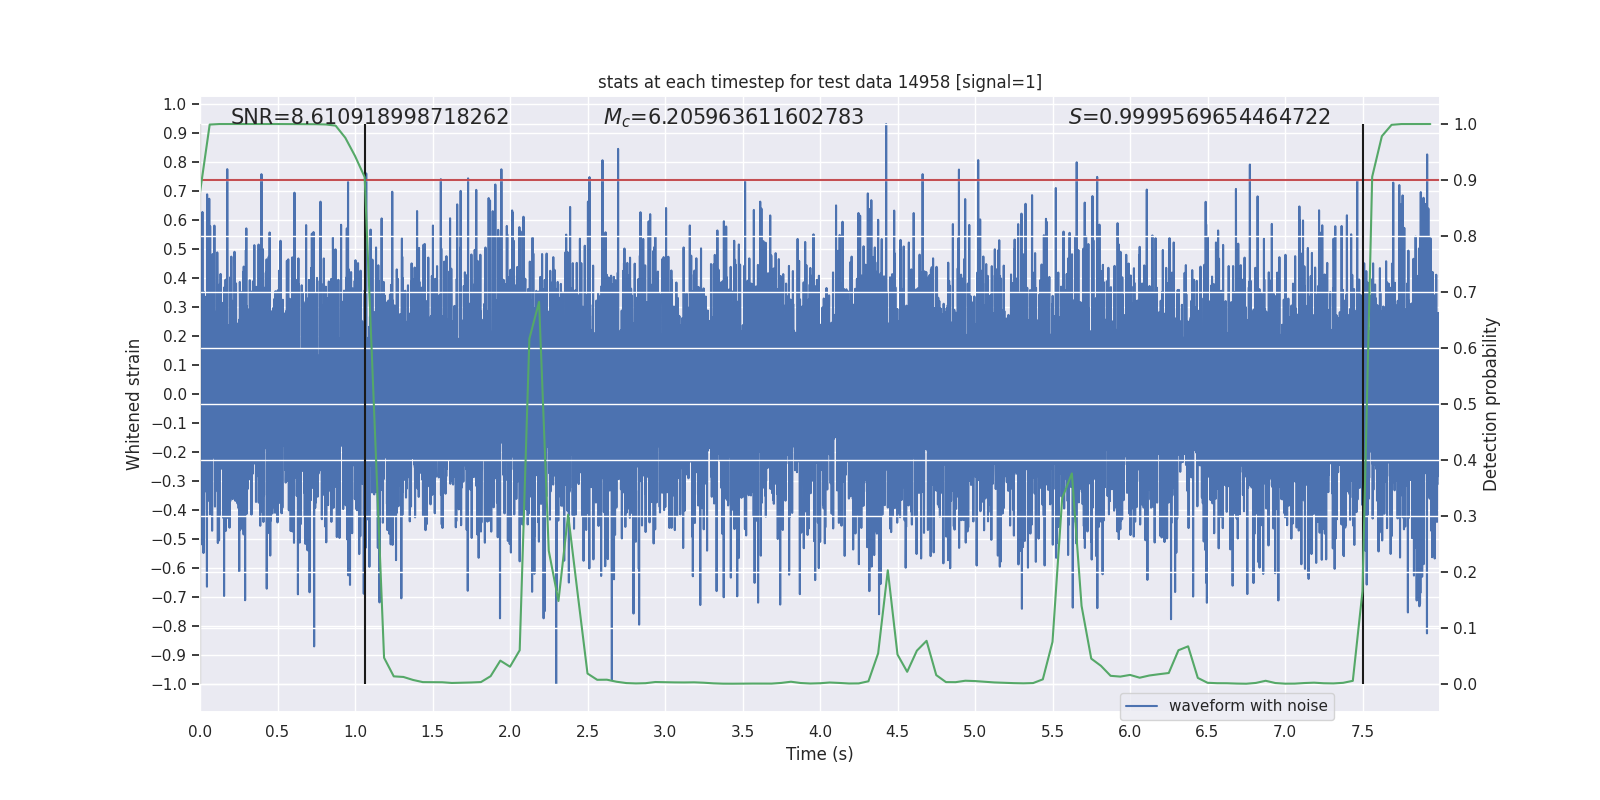This screenshot has width=1600, height=800.
Task: Click the 0.1 tick on the Detection probability axis
Action: 1465,629
